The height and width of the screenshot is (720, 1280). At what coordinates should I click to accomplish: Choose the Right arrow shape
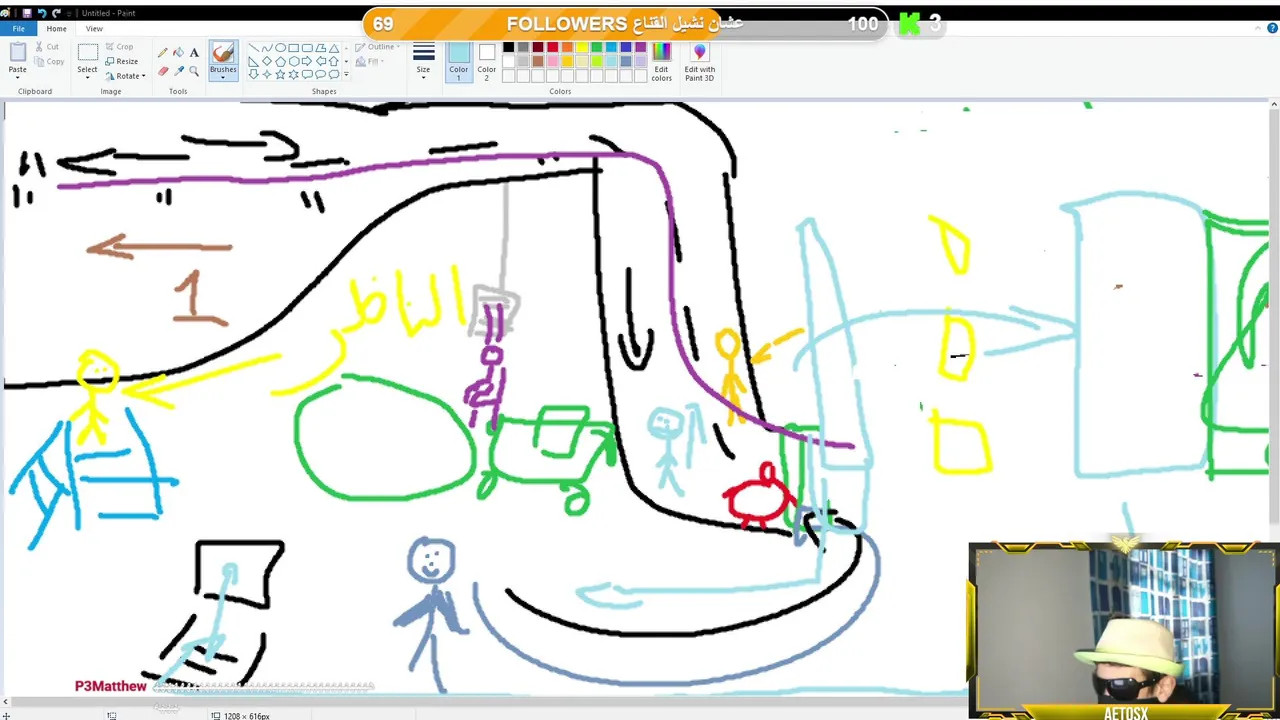click(x=307, y=61)
